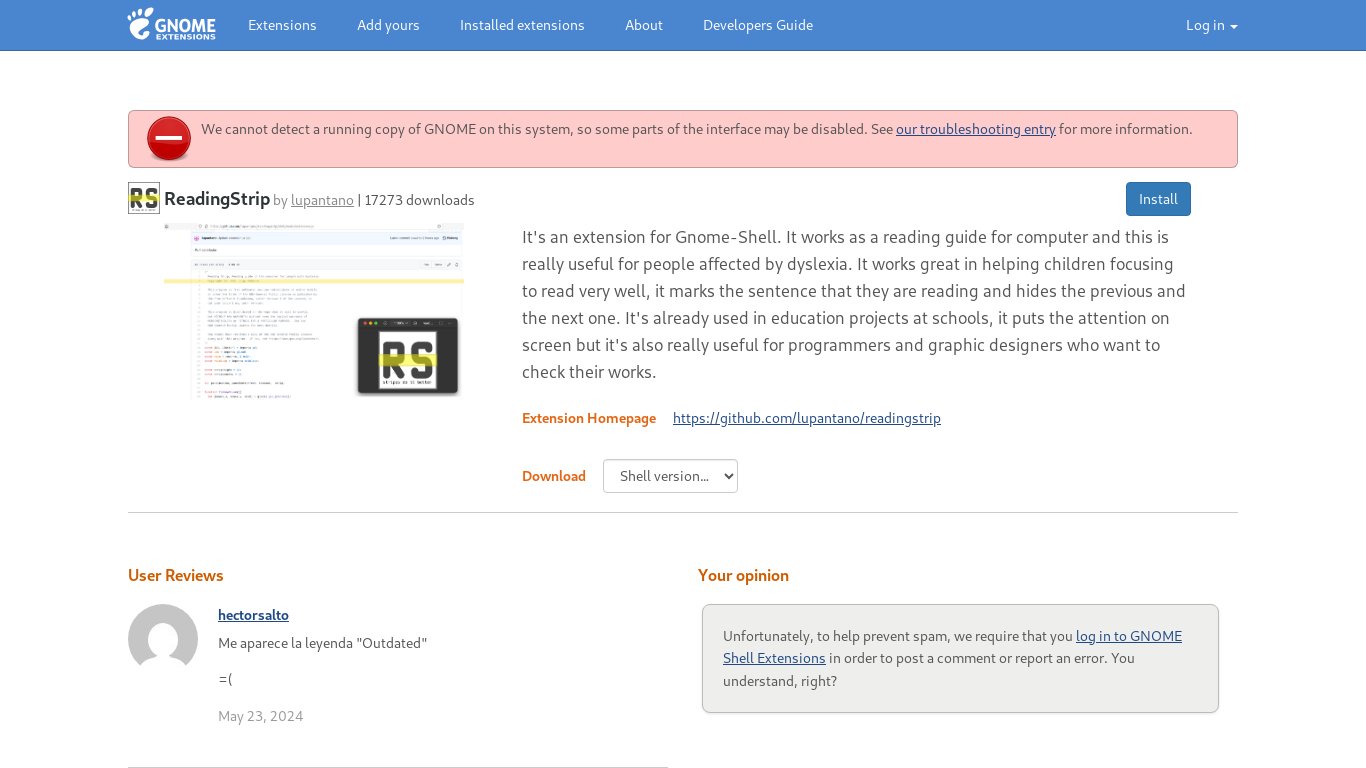Open the Developers Guide link
Image resolution: width=1366 pixels, height=768 pixels.
758,25
